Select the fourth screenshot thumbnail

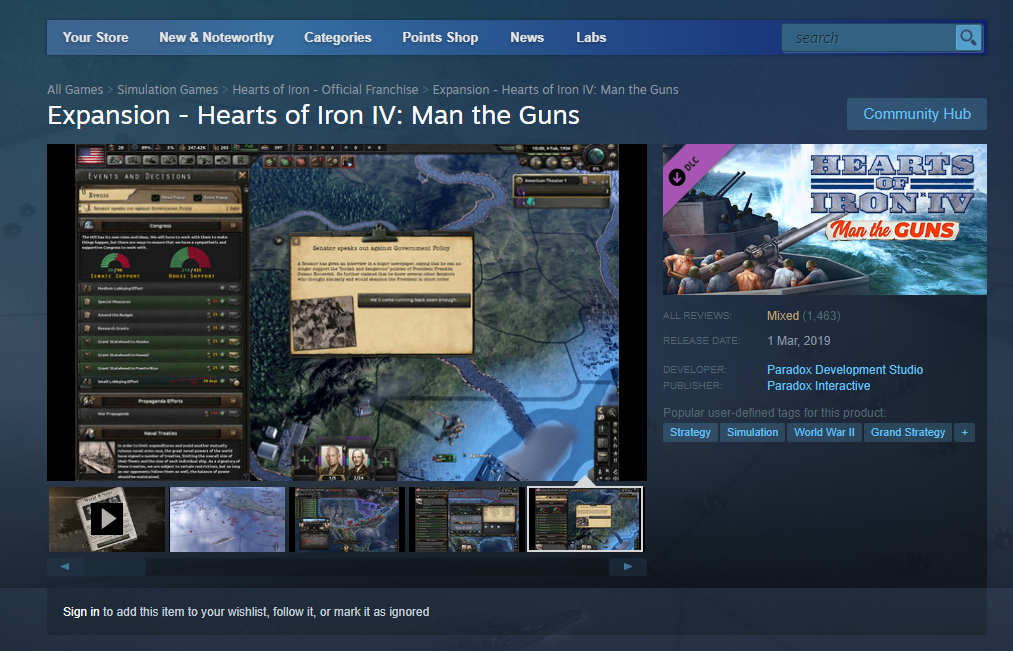(x=465, y=519)
